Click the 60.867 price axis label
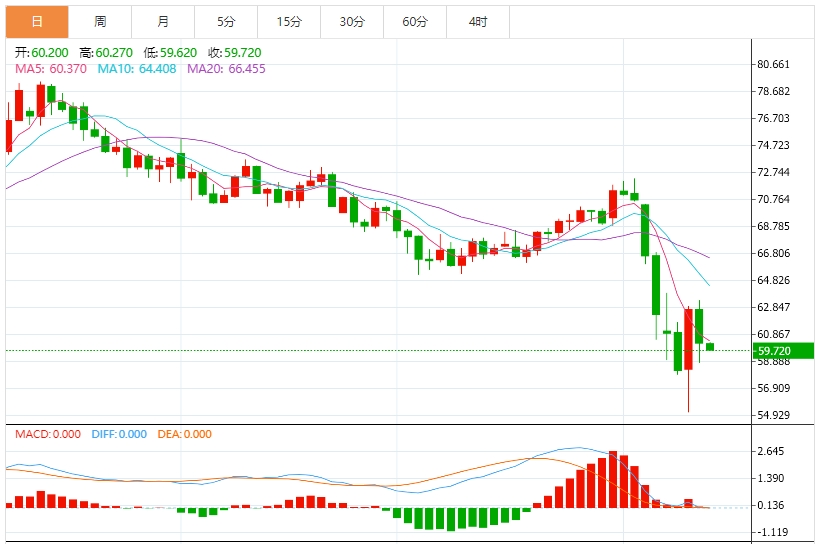Screen dimensions: 827x544 (x=773, y=334)
